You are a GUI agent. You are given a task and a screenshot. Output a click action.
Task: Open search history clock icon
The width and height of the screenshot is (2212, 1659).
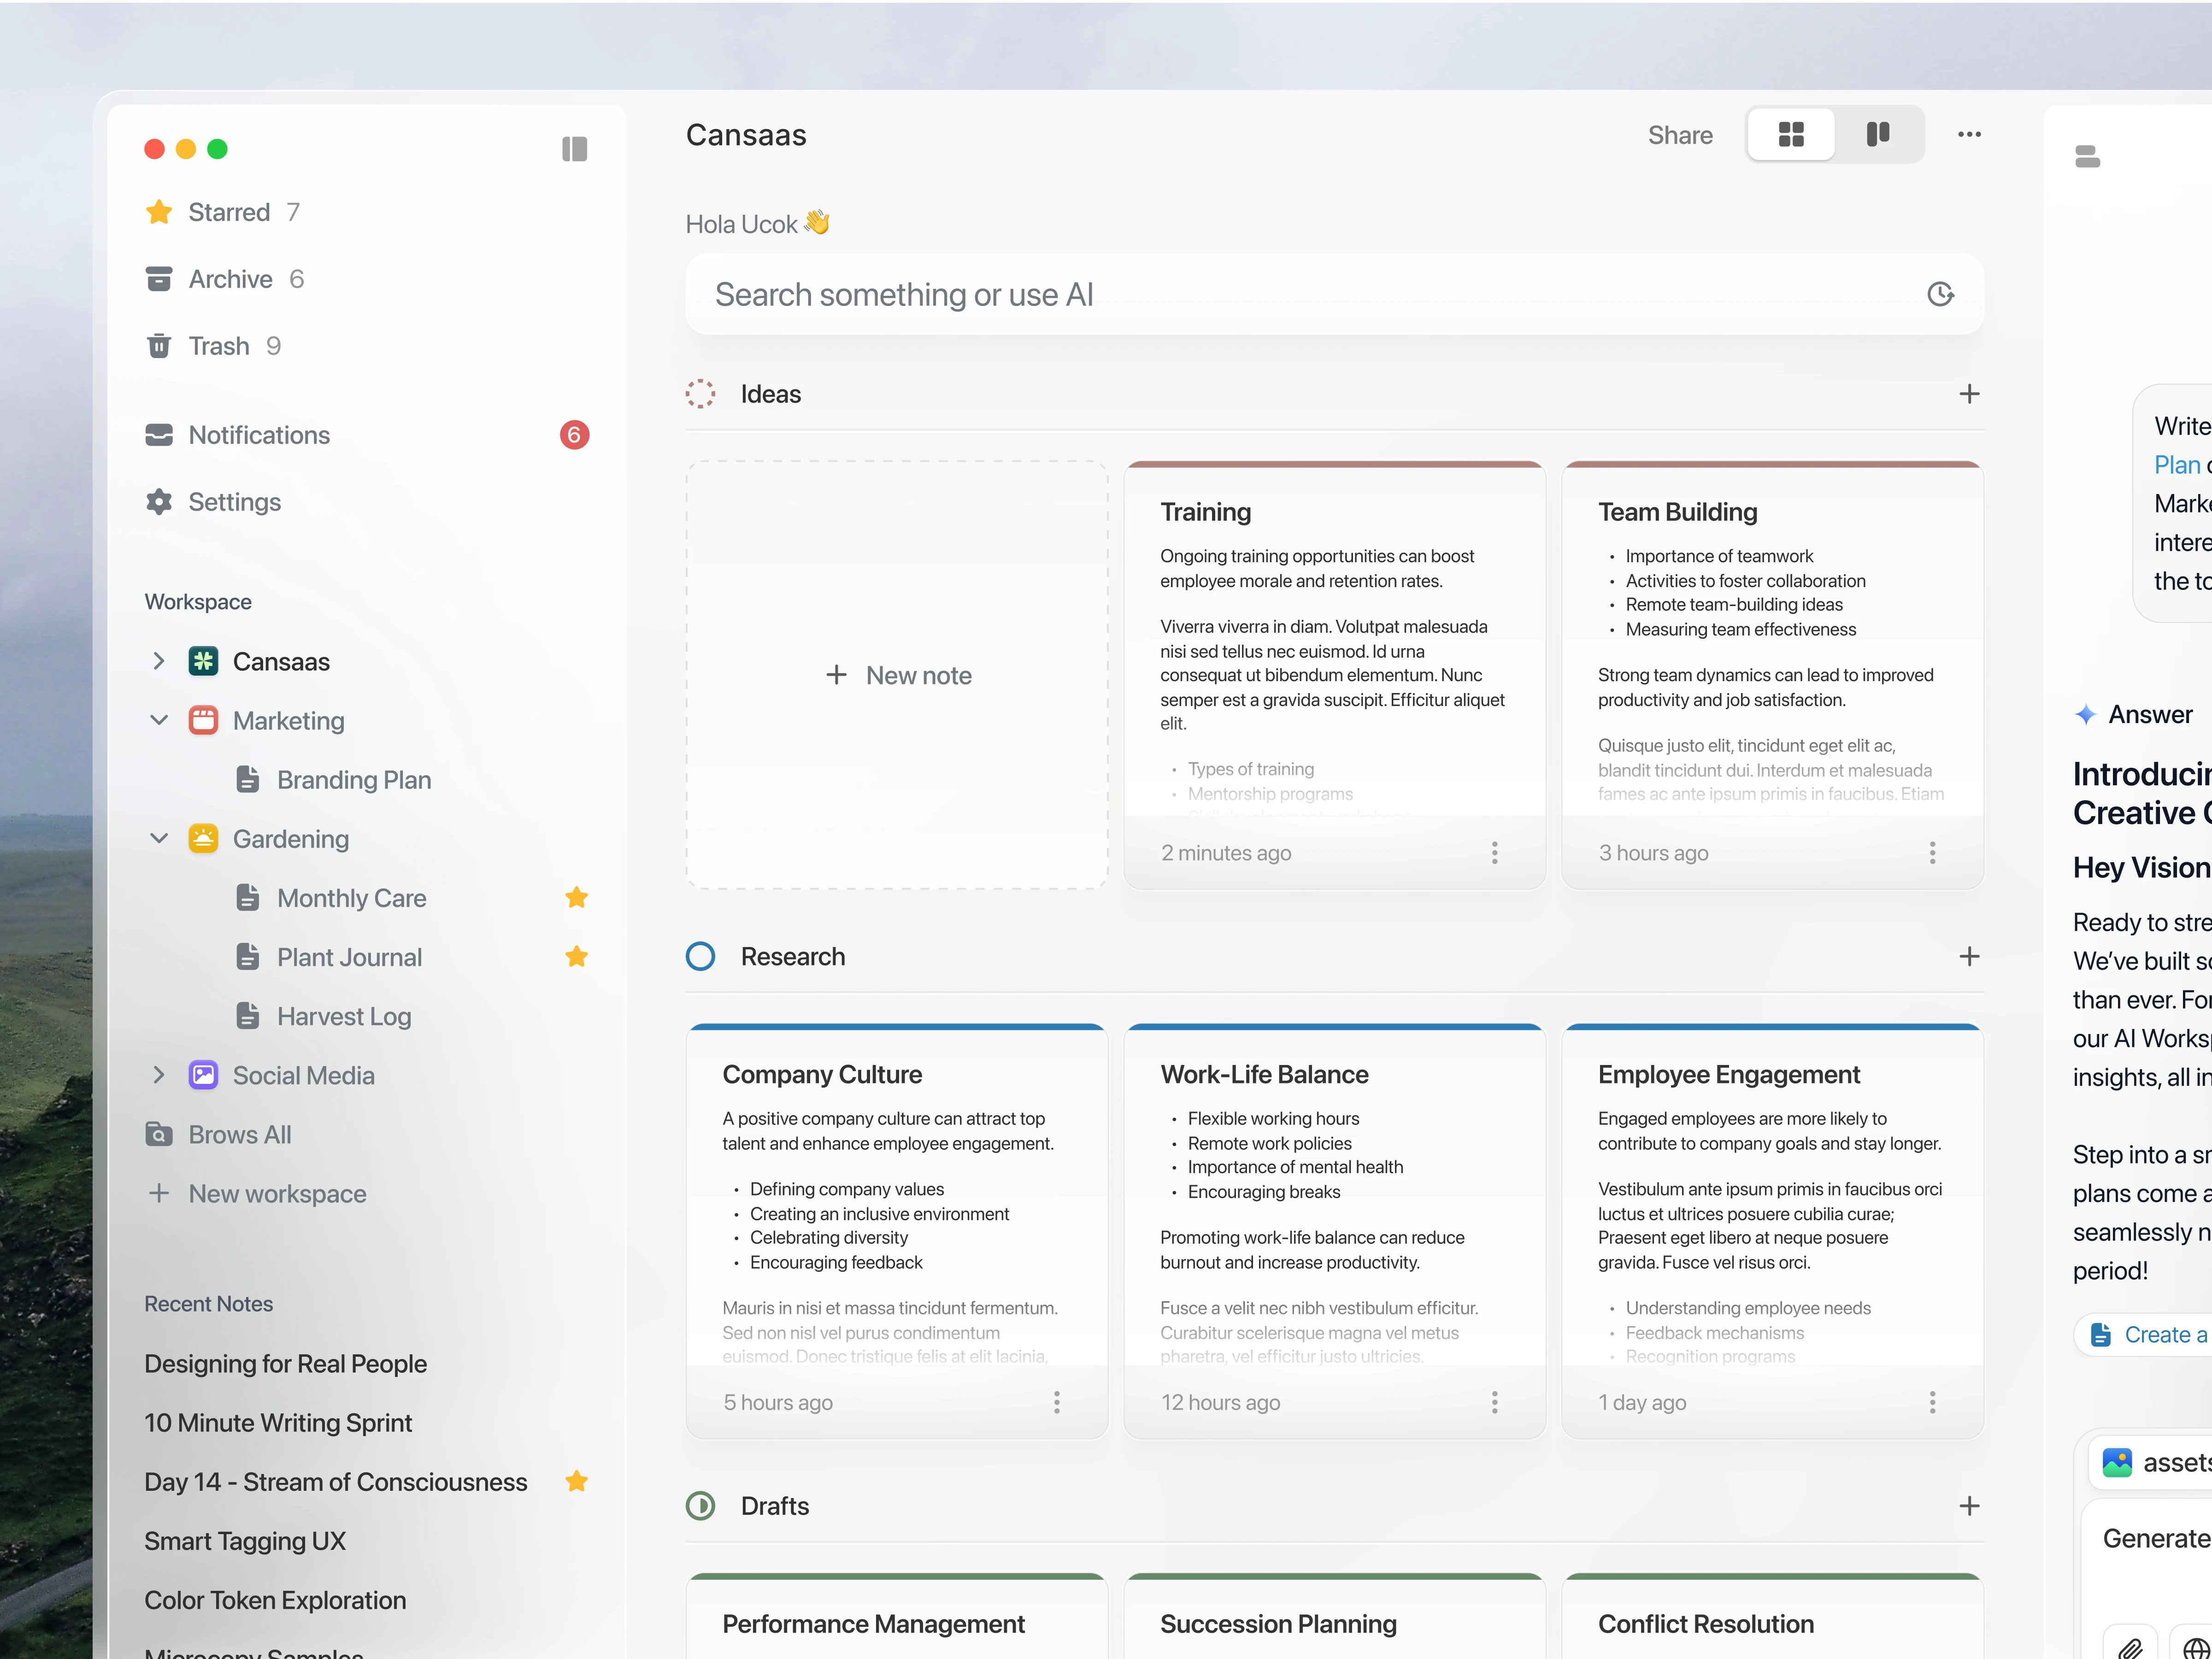tap(1940, 294)
